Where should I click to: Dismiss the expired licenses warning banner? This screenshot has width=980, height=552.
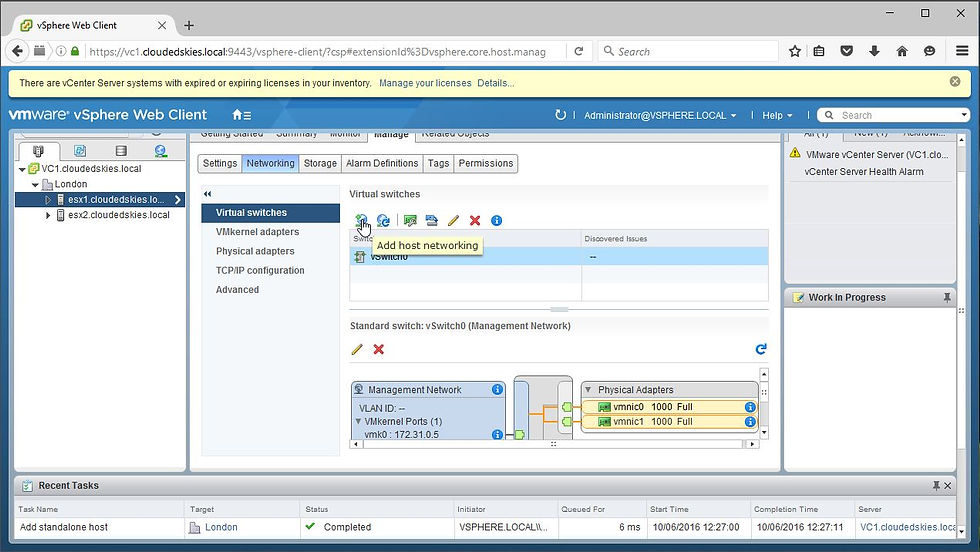point(955,81)
